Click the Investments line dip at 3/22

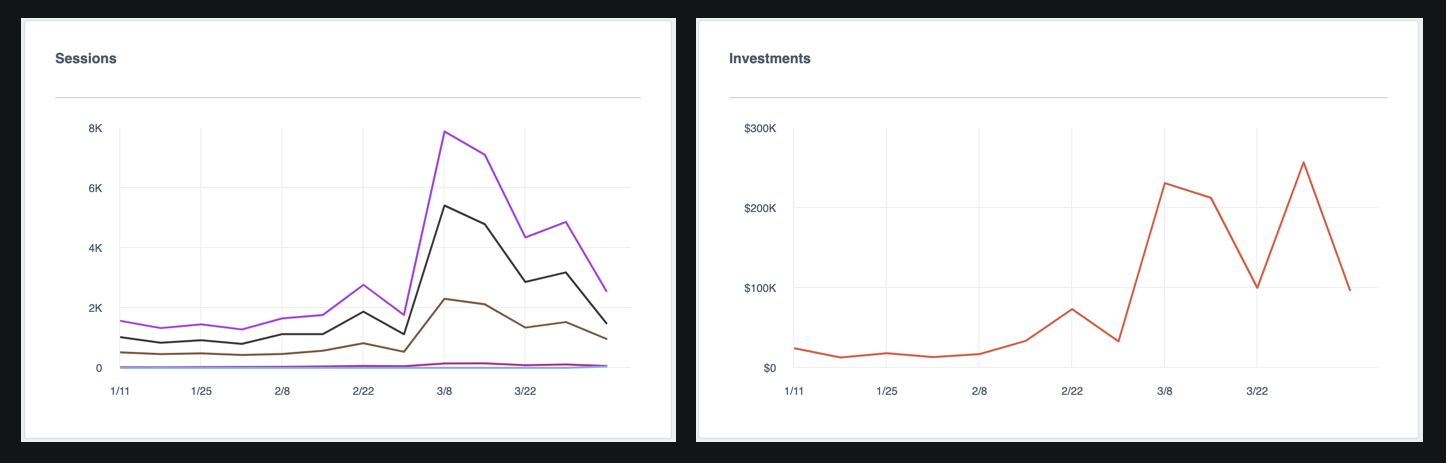1257,288
